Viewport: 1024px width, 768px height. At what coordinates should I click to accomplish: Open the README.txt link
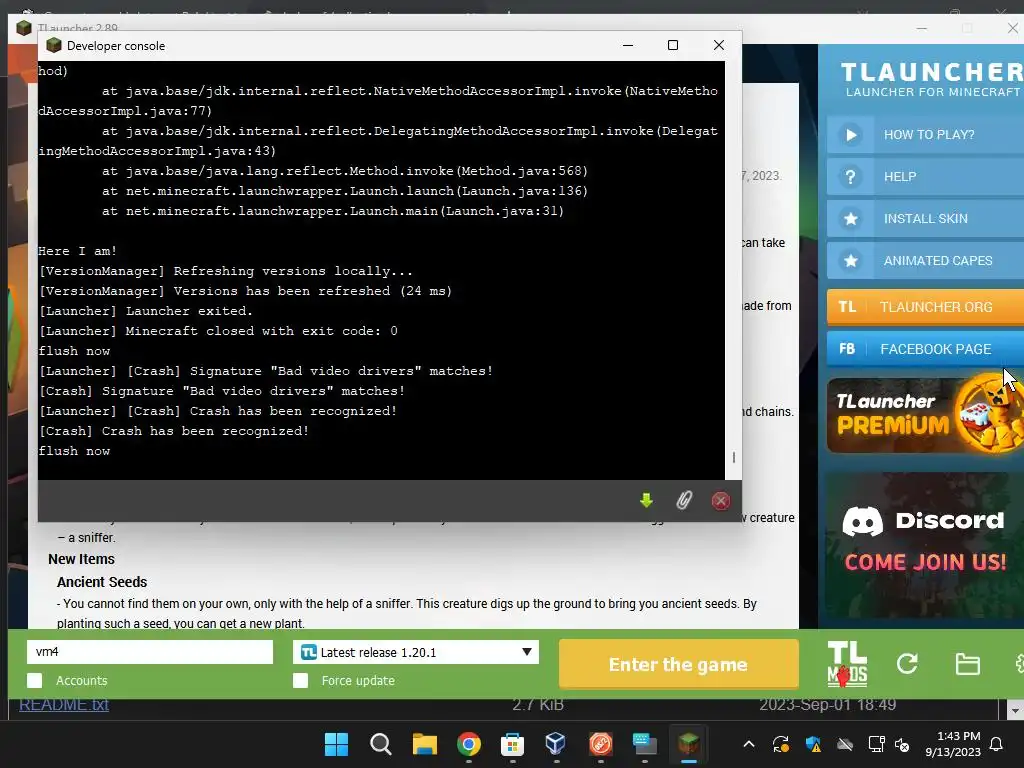(x=64, y=705)
